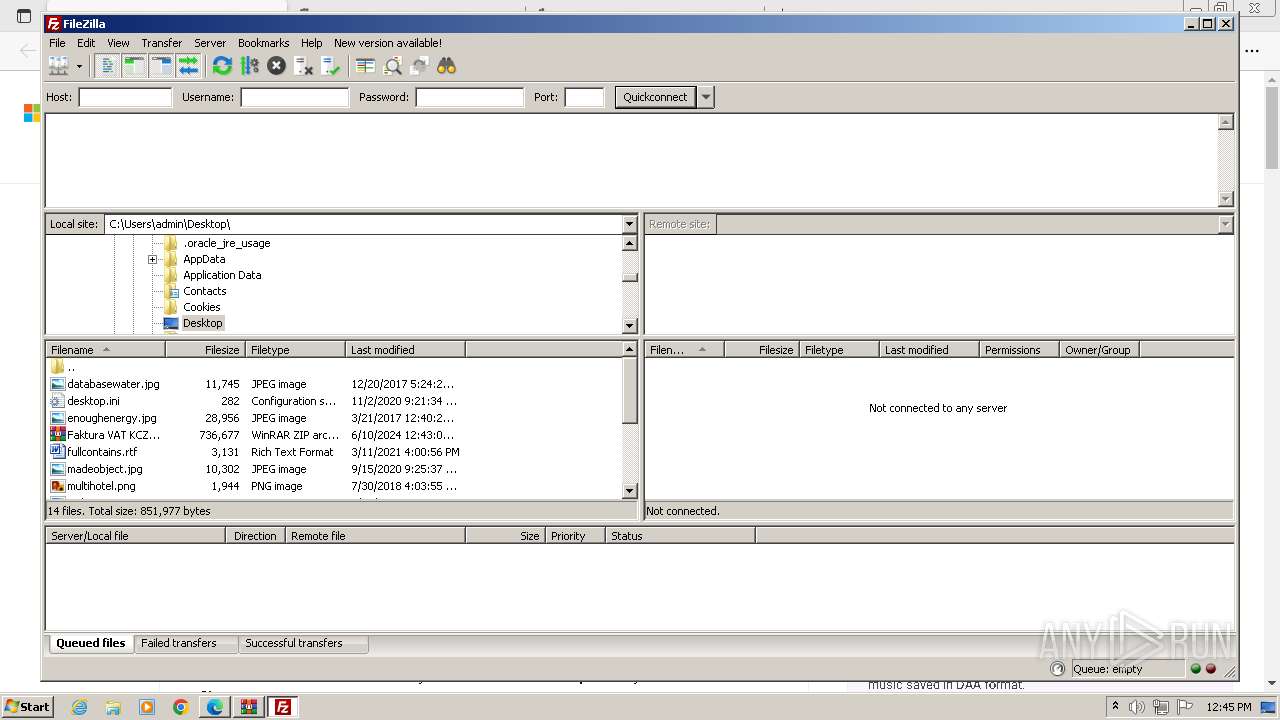Open the Help menu

point(311,43)
